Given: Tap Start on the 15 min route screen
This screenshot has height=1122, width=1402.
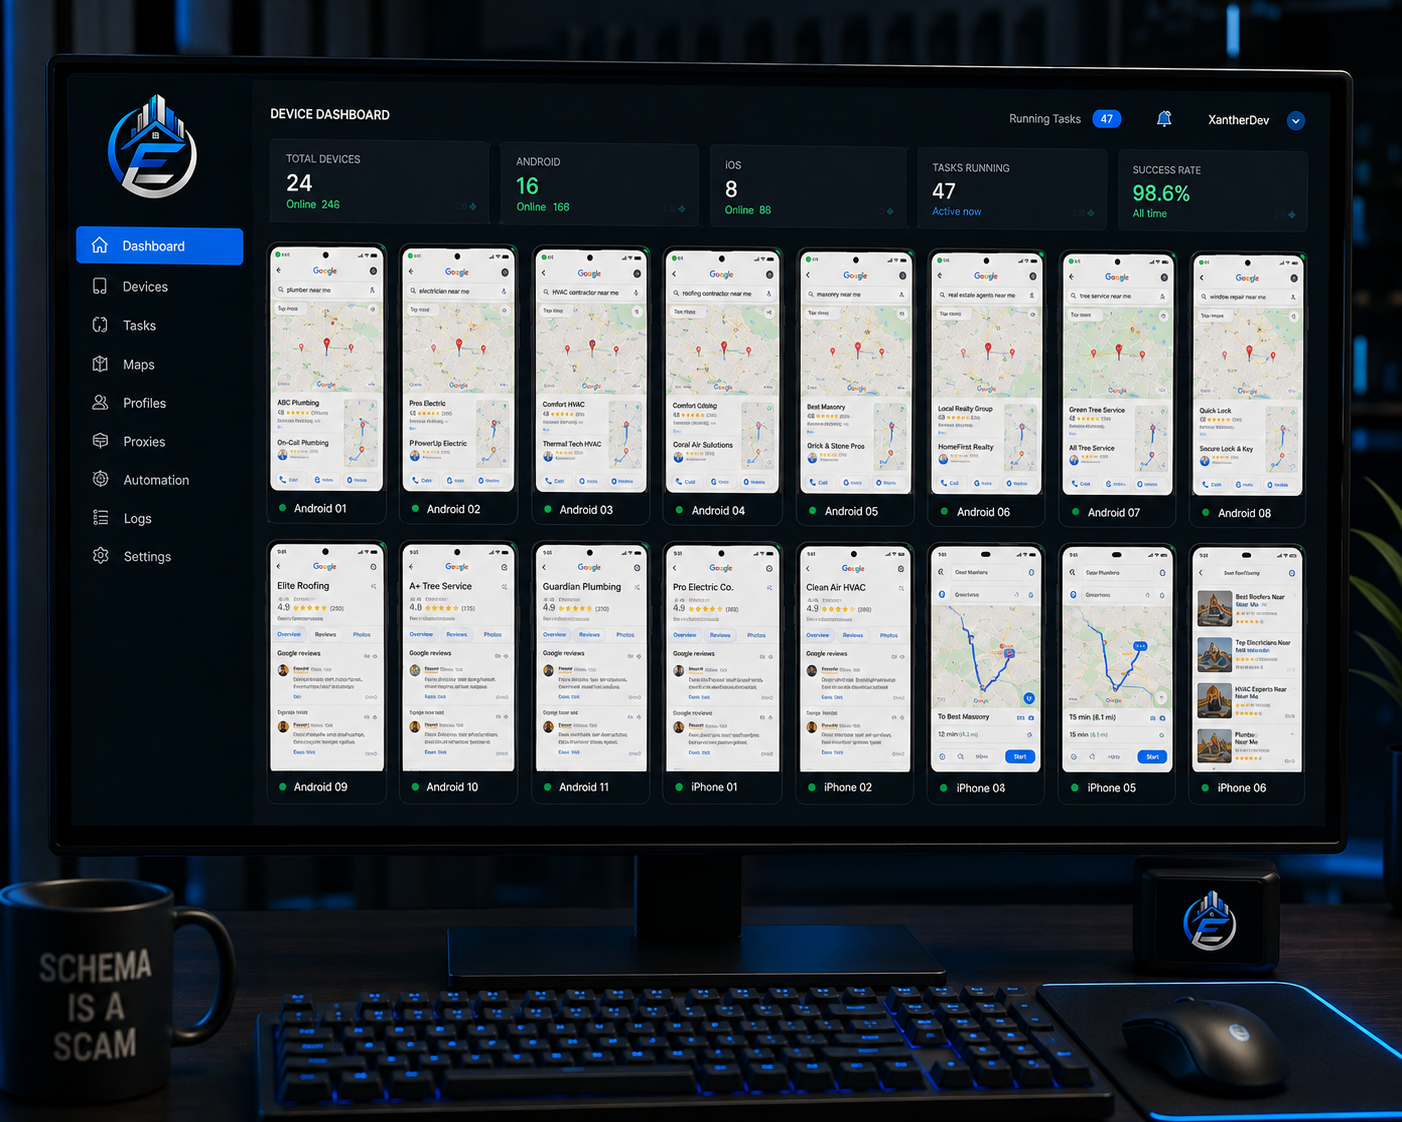Looking at the screenshot, I should (x=1152, y=756).
